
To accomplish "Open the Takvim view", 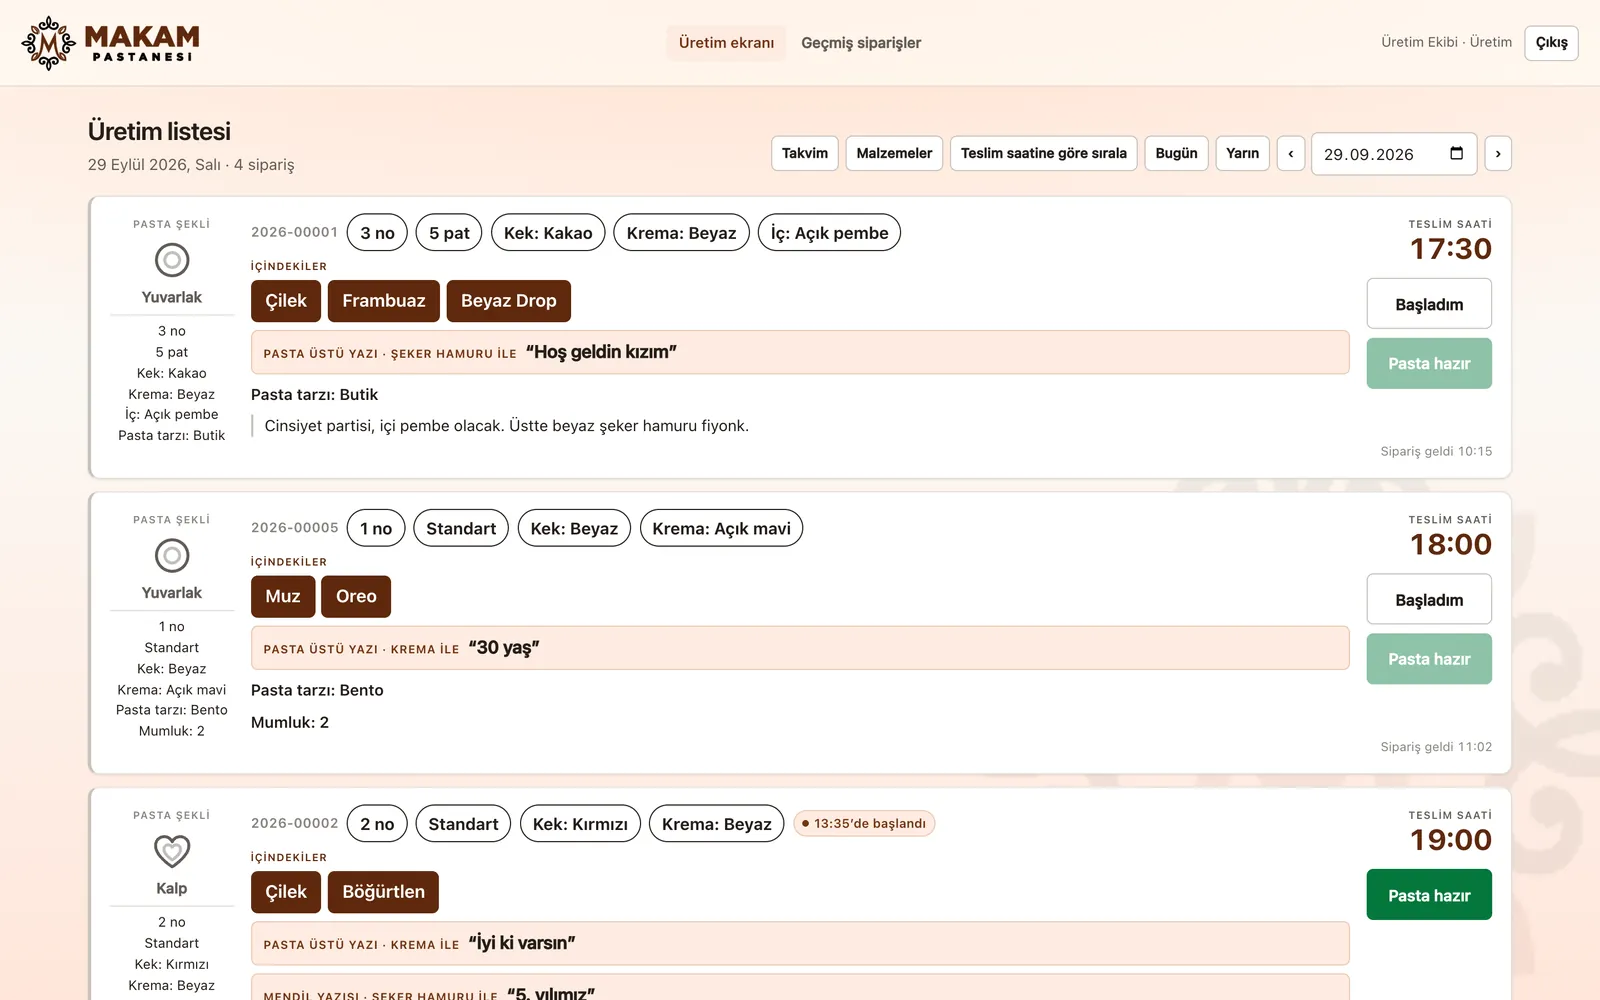I will click(805, 153).
